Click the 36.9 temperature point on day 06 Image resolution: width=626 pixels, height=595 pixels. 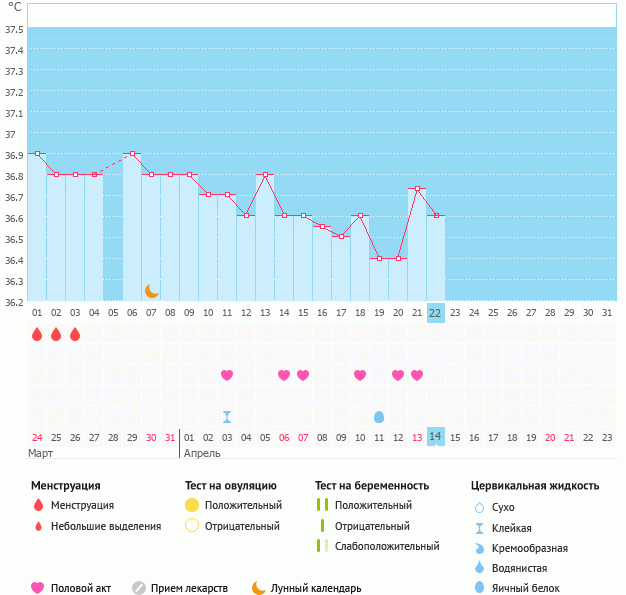pos(132,153)
